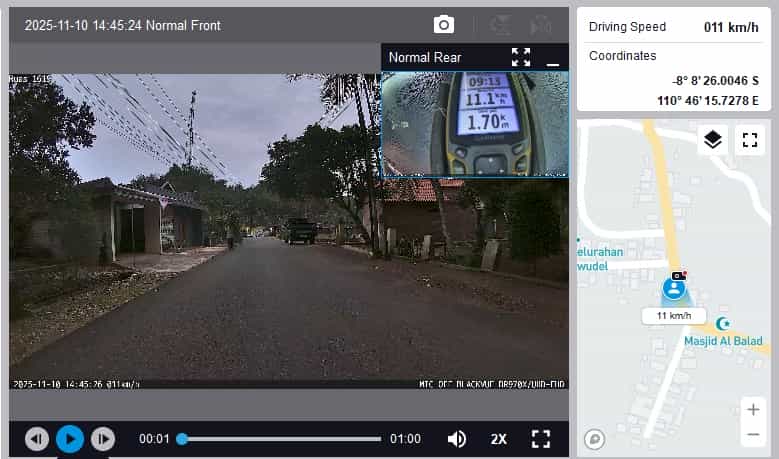Step forward to the next frame
The image size is (779, 459).
point(103,438)
